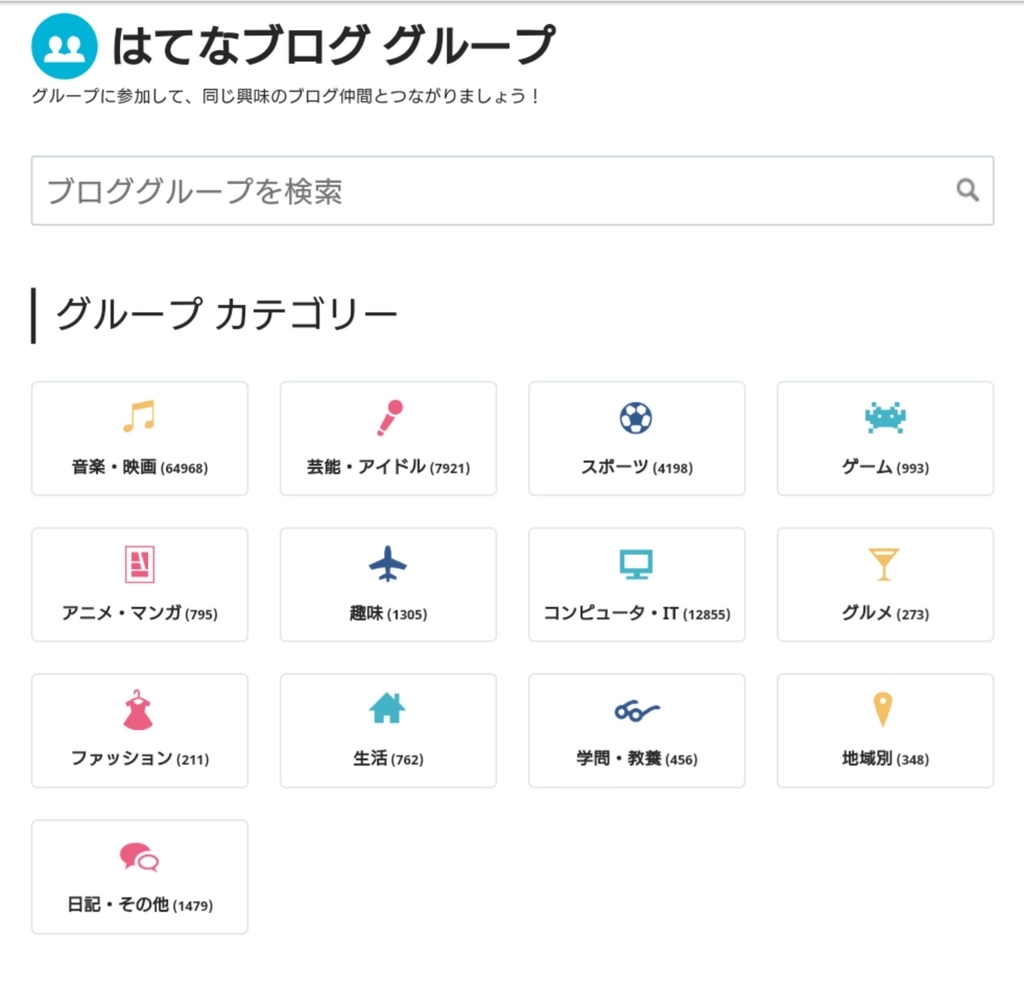Click the soccer ball icon
1024x990 pixels.
click(x=636, y=417)
